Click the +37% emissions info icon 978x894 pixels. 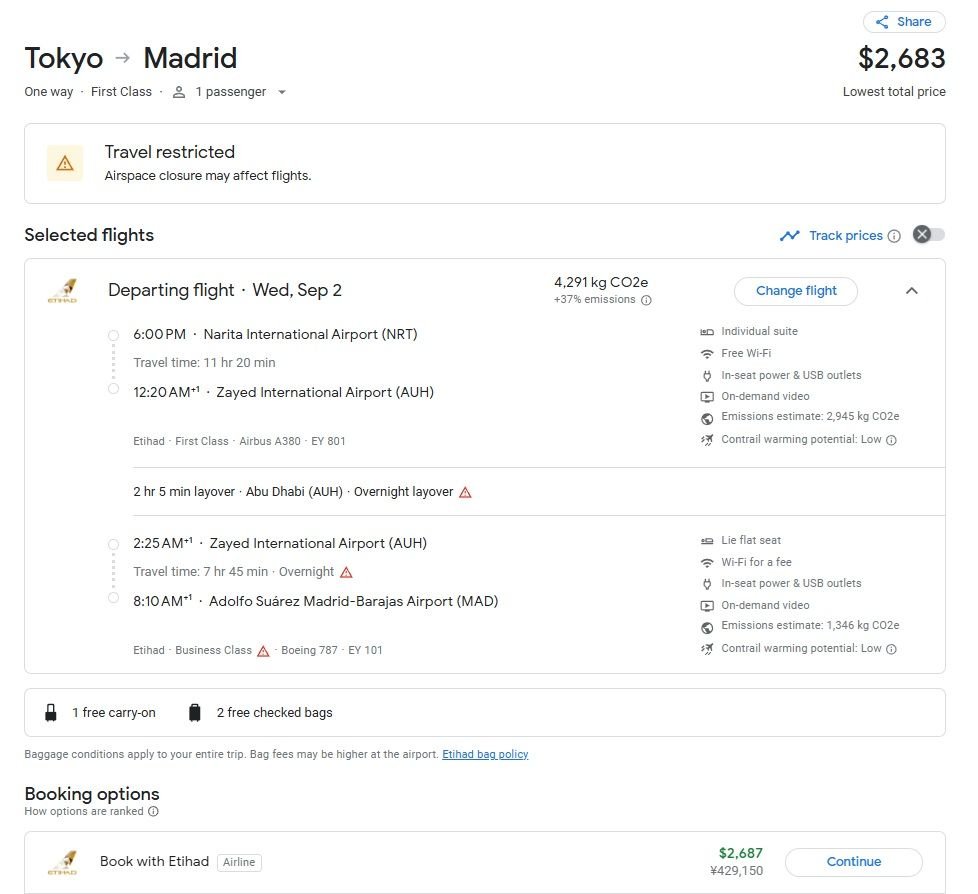646,300
